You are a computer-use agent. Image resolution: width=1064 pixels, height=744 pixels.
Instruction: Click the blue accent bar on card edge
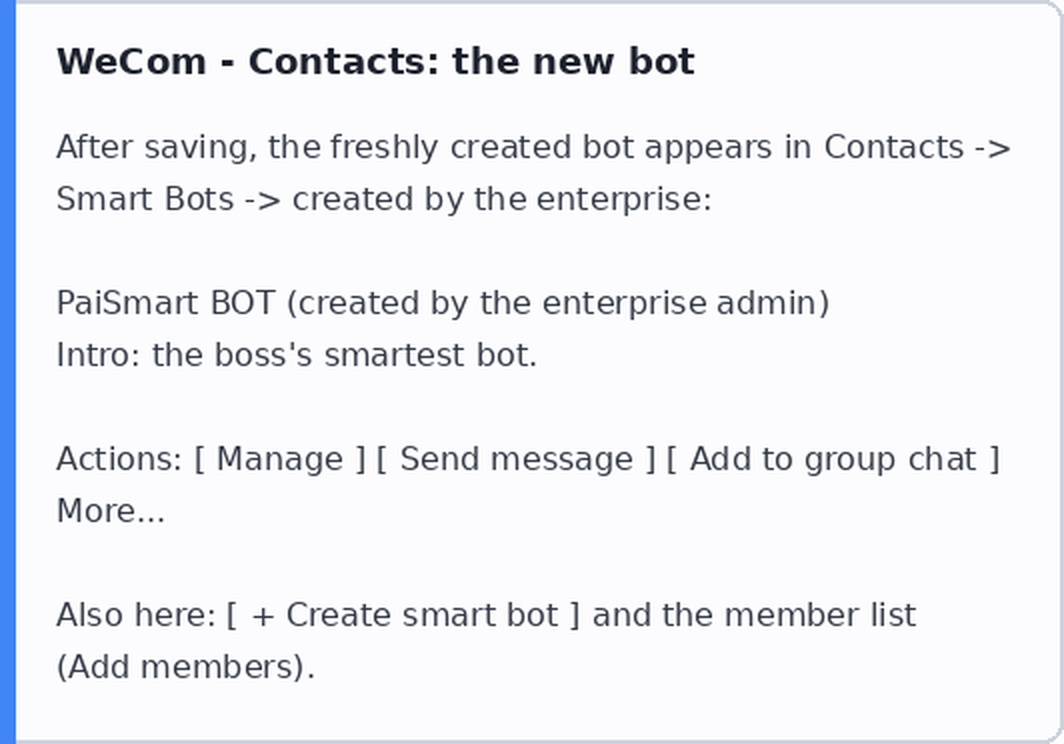pos(7,372)
